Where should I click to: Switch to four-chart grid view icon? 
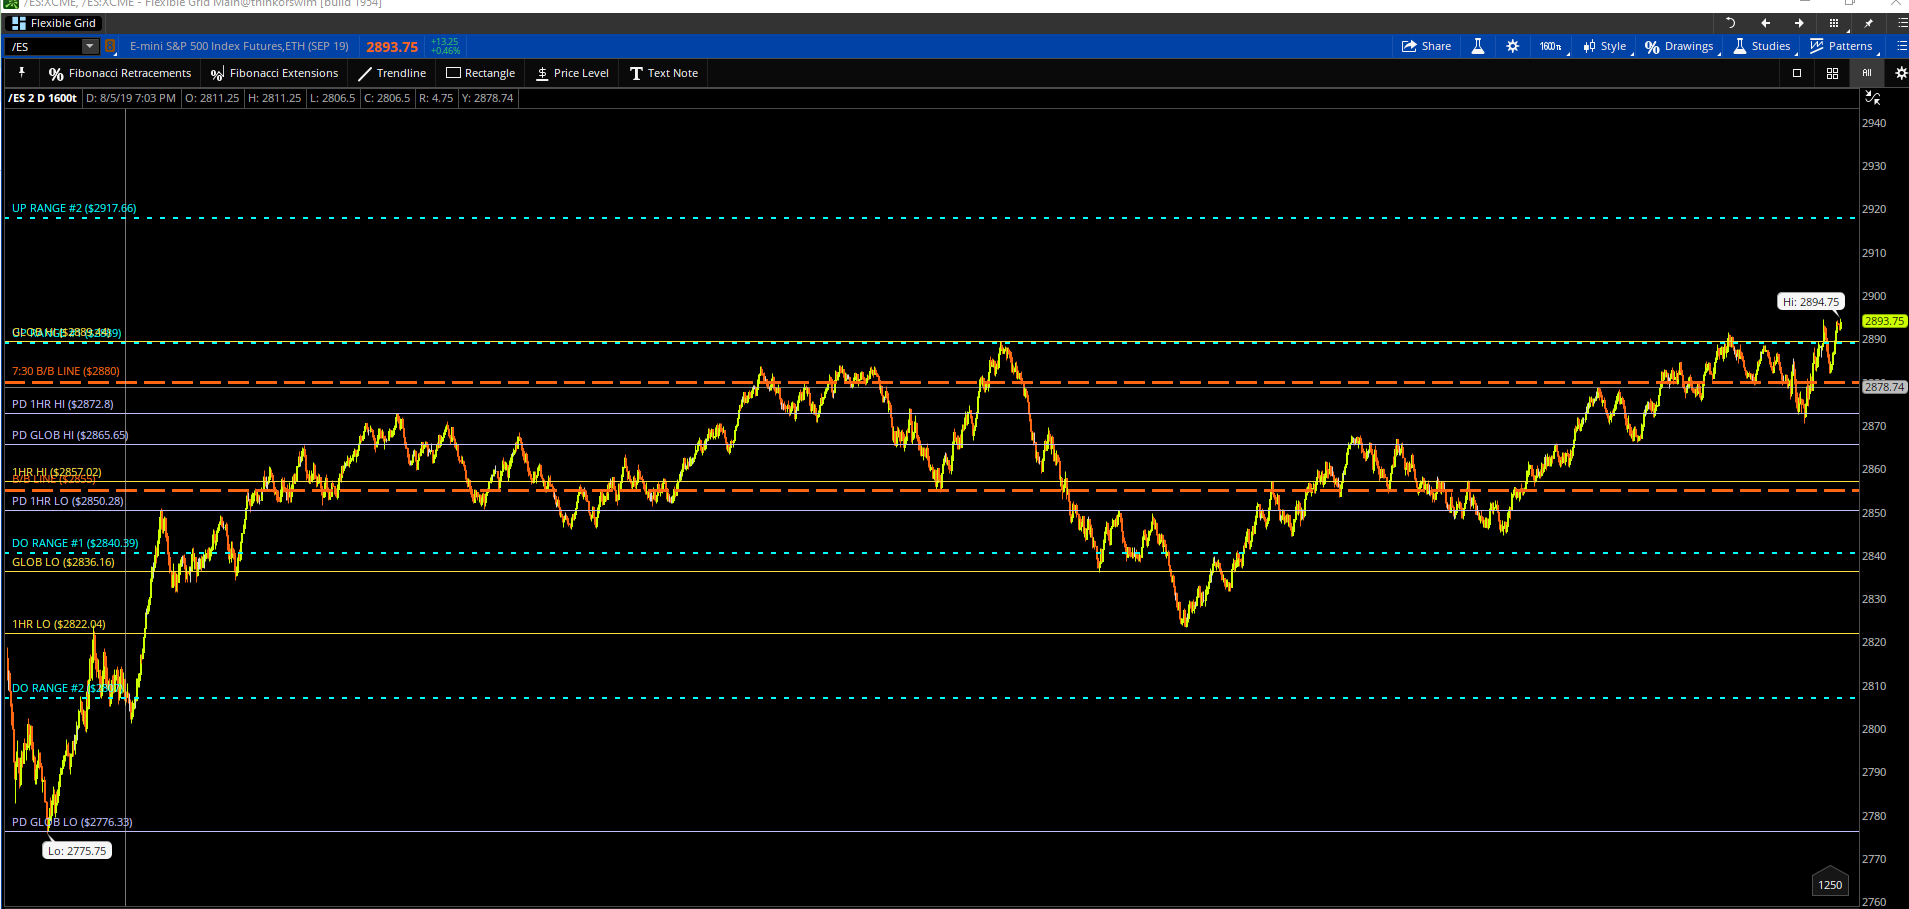tap(1832, 73)
